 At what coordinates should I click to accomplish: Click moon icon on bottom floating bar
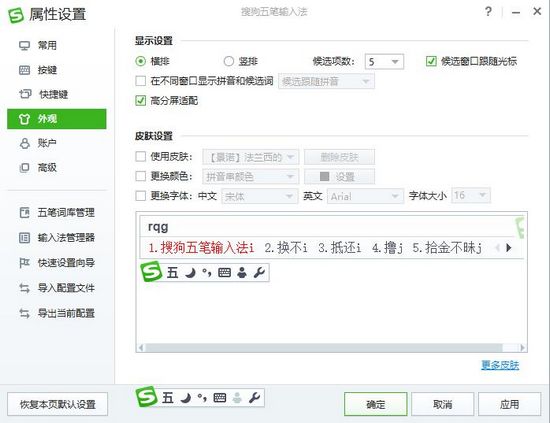click(x=186, y=398)
